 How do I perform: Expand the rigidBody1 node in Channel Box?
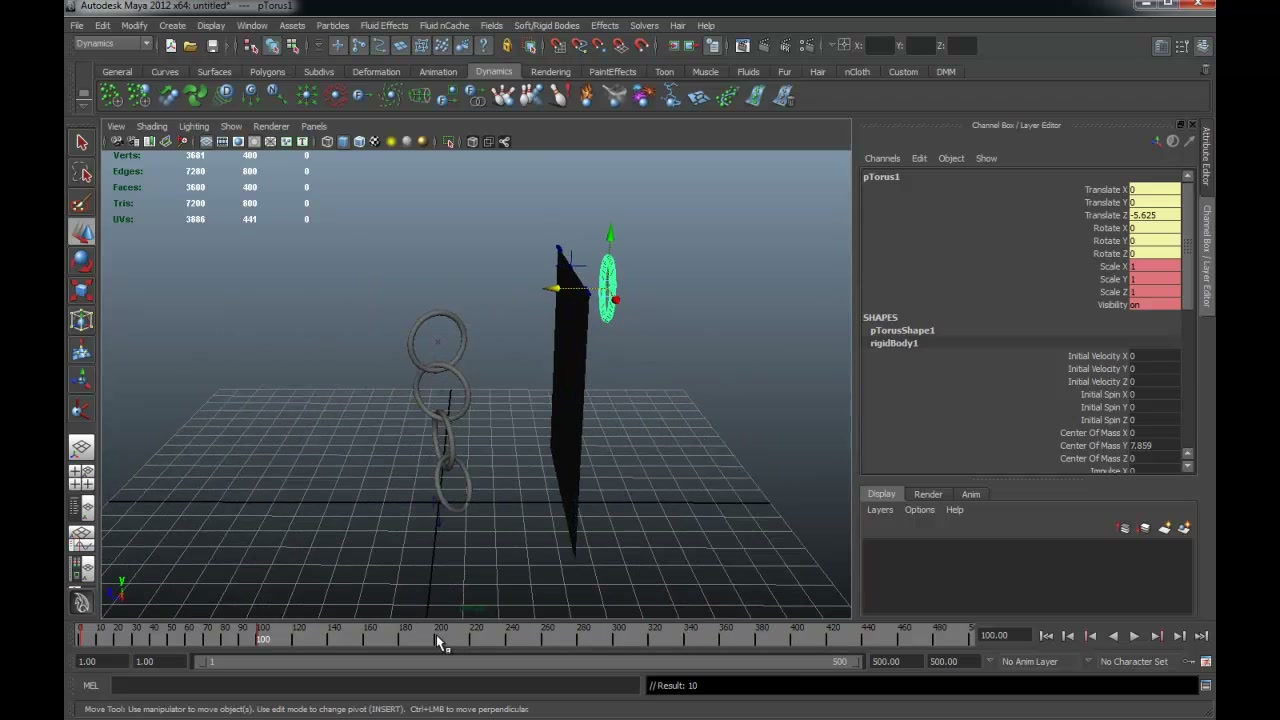coord(894,343)
